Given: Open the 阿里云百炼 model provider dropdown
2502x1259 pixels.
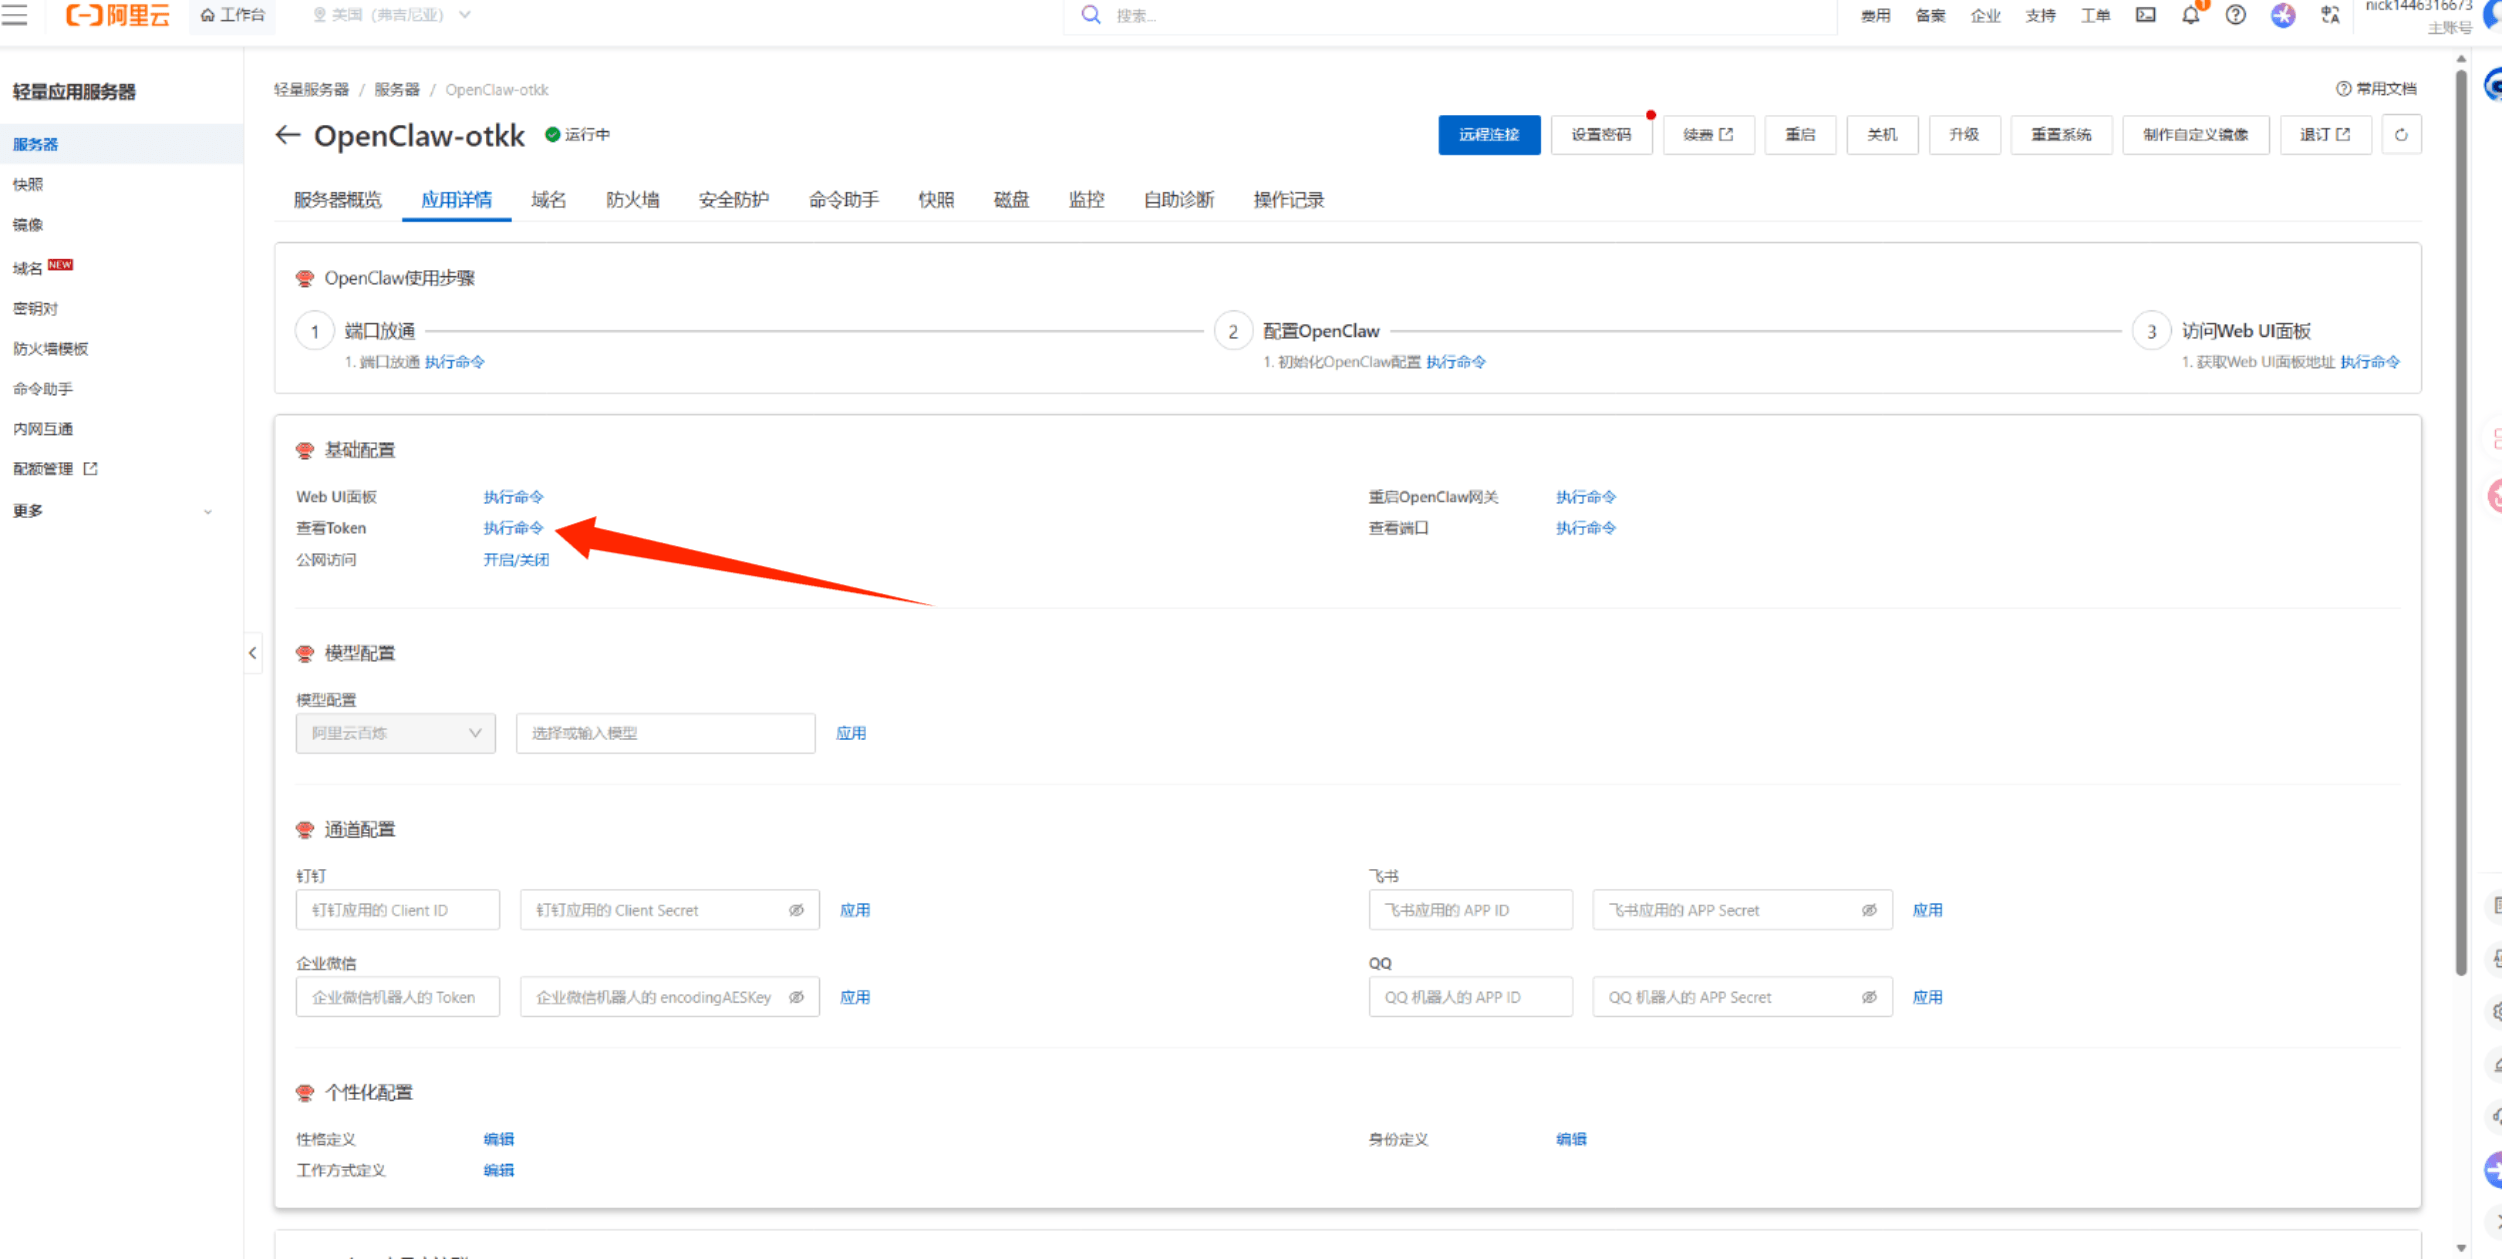Looking at the screenshot, I should (x=396, y=733).
